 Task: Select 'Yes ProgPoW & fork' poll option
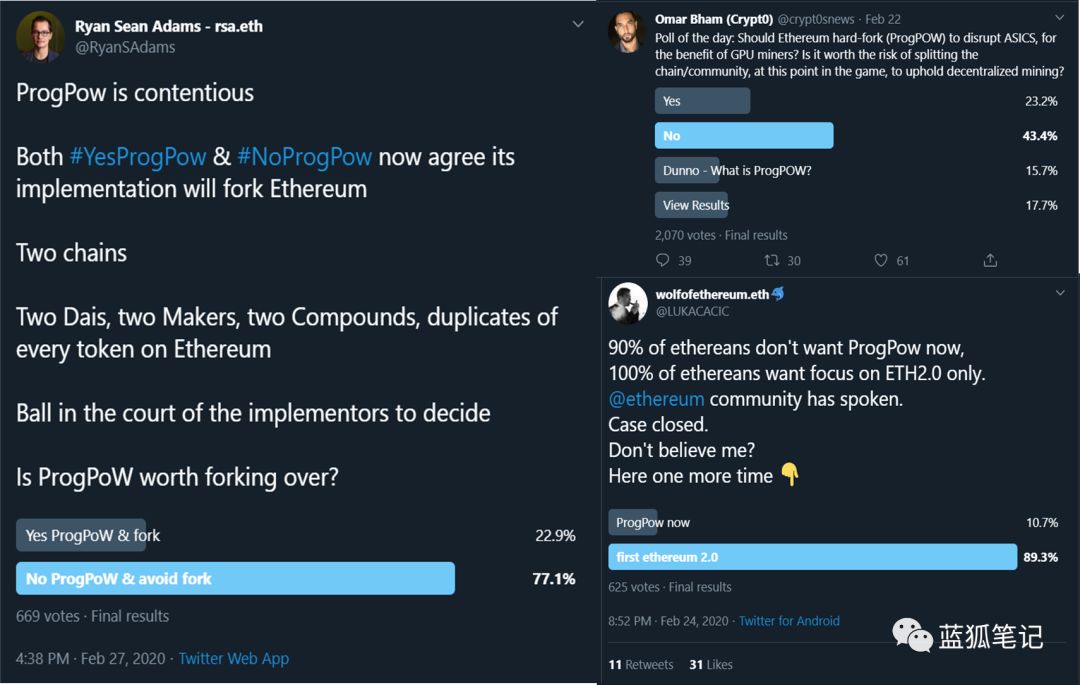point(81,535)
